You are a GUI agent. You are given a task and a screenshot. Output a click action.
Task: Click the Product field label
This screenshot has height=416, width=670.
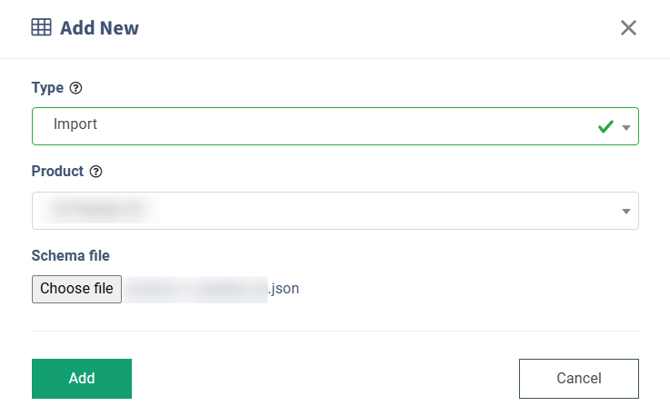click(58, 171)
